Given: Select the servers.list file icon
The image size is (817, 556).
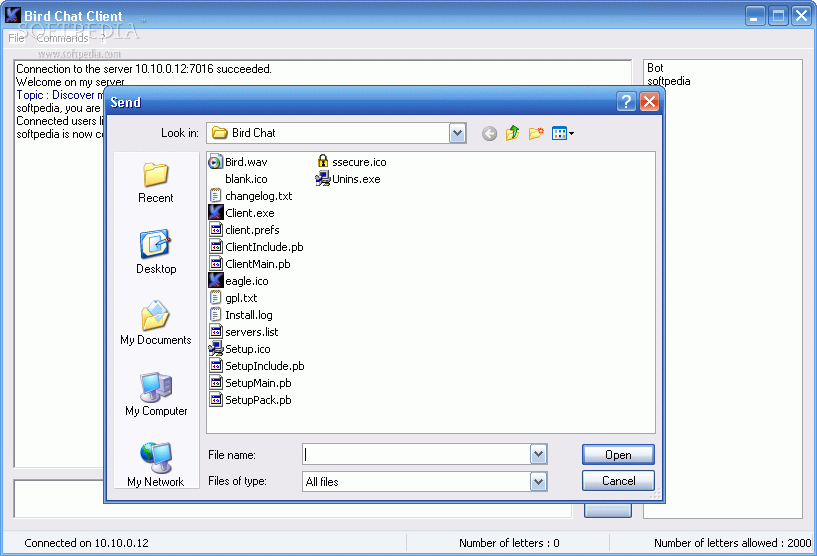Looking at the screenshot, I should pyautogui.click(x=215, y=331).
